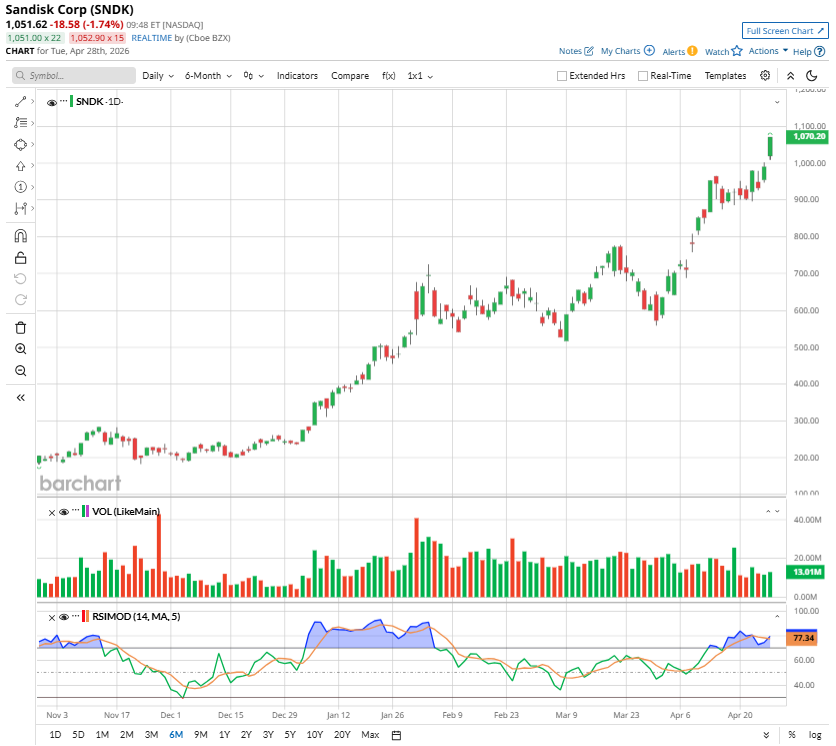Select the 5Y time range

coord(290,735)
